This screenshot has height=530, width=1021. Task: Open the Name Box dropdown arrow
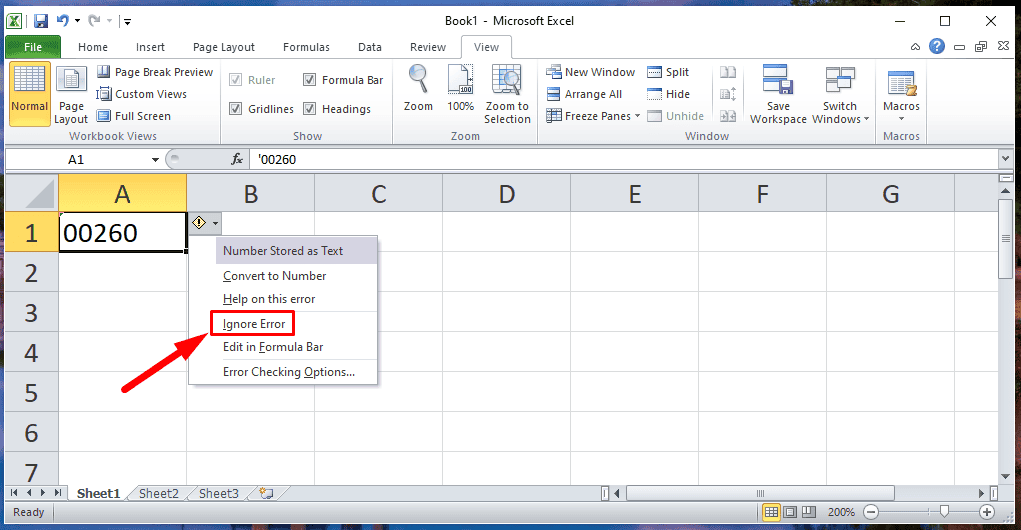(155, 159)
